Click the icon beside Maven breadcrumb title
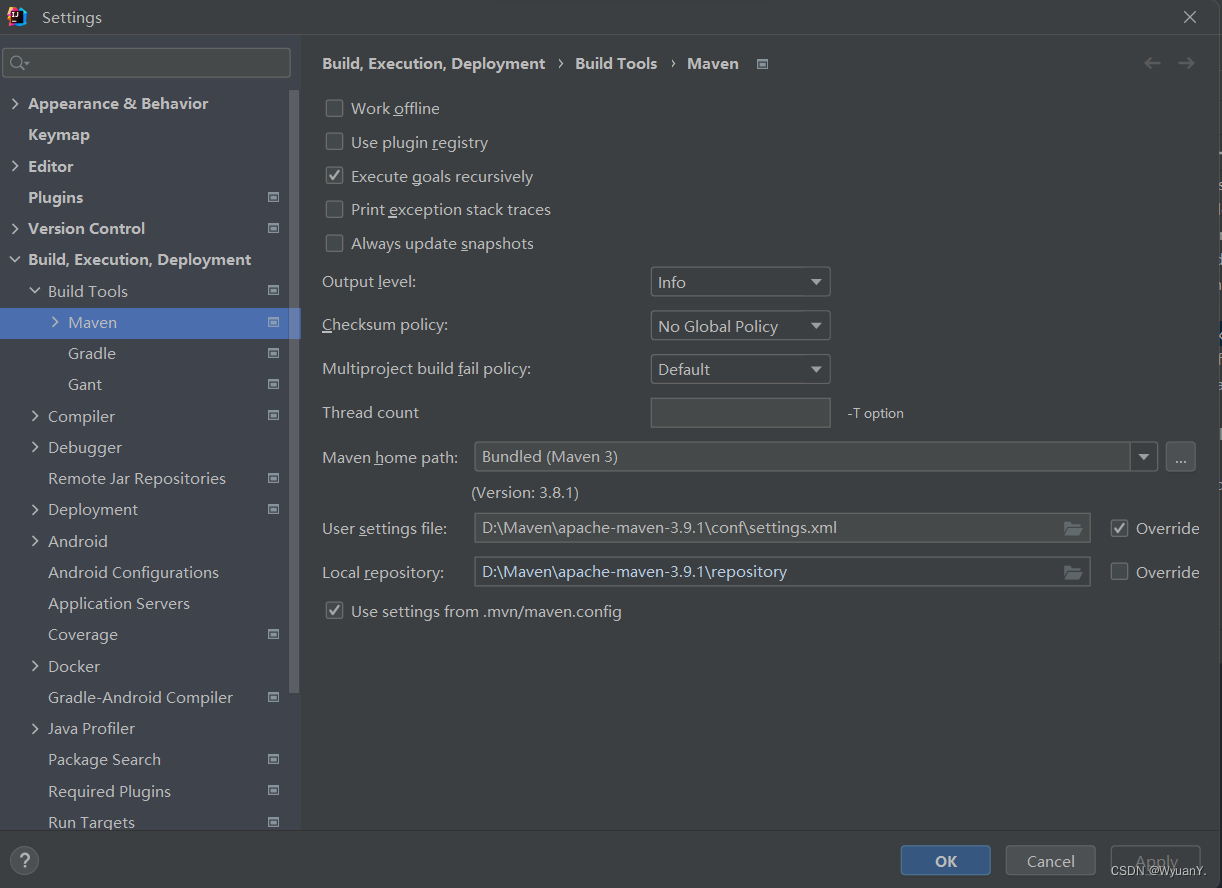The width and height of the screenshot is (1222, 888). [x=762, y=64]
